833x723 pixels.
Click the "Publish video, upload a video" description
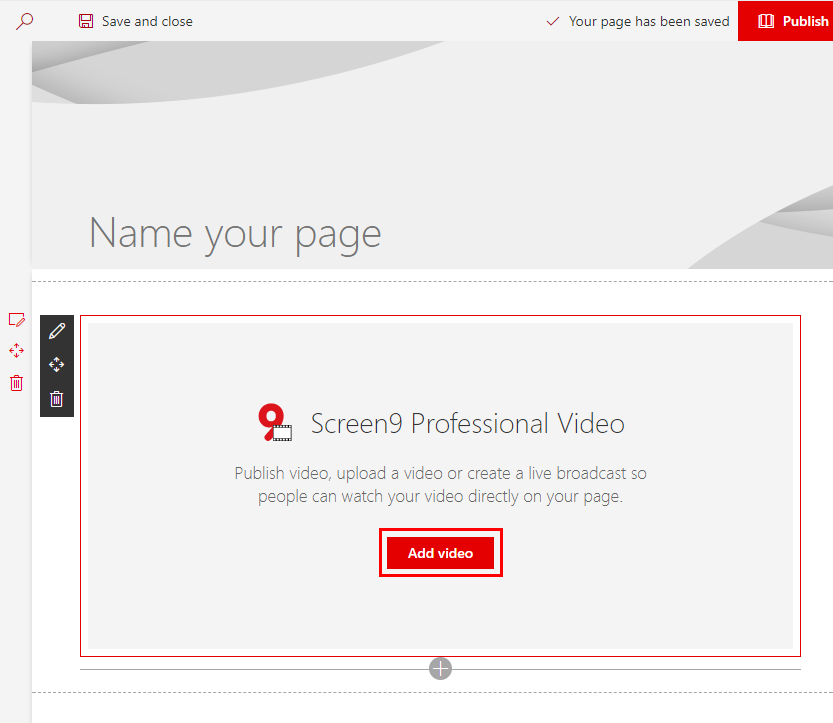[x=440, y=484]
